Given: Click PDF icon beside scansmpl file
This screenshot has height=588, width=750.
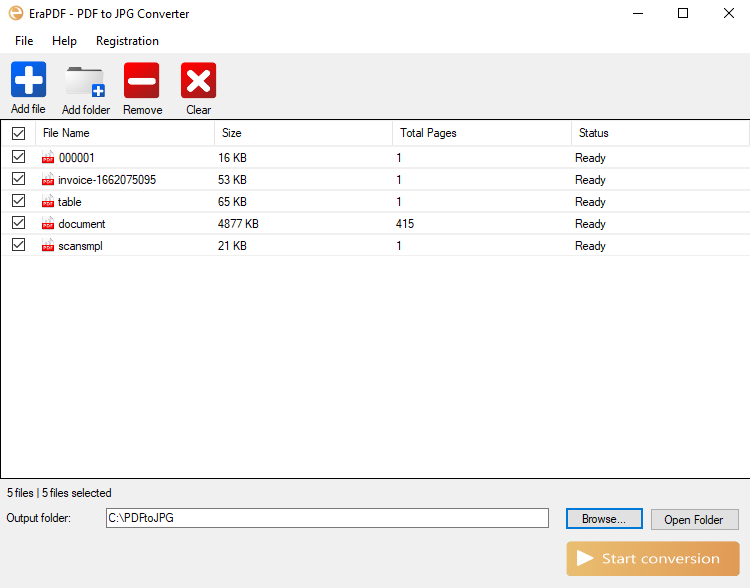Looking at the screenshot, I should tap(48, 245).
